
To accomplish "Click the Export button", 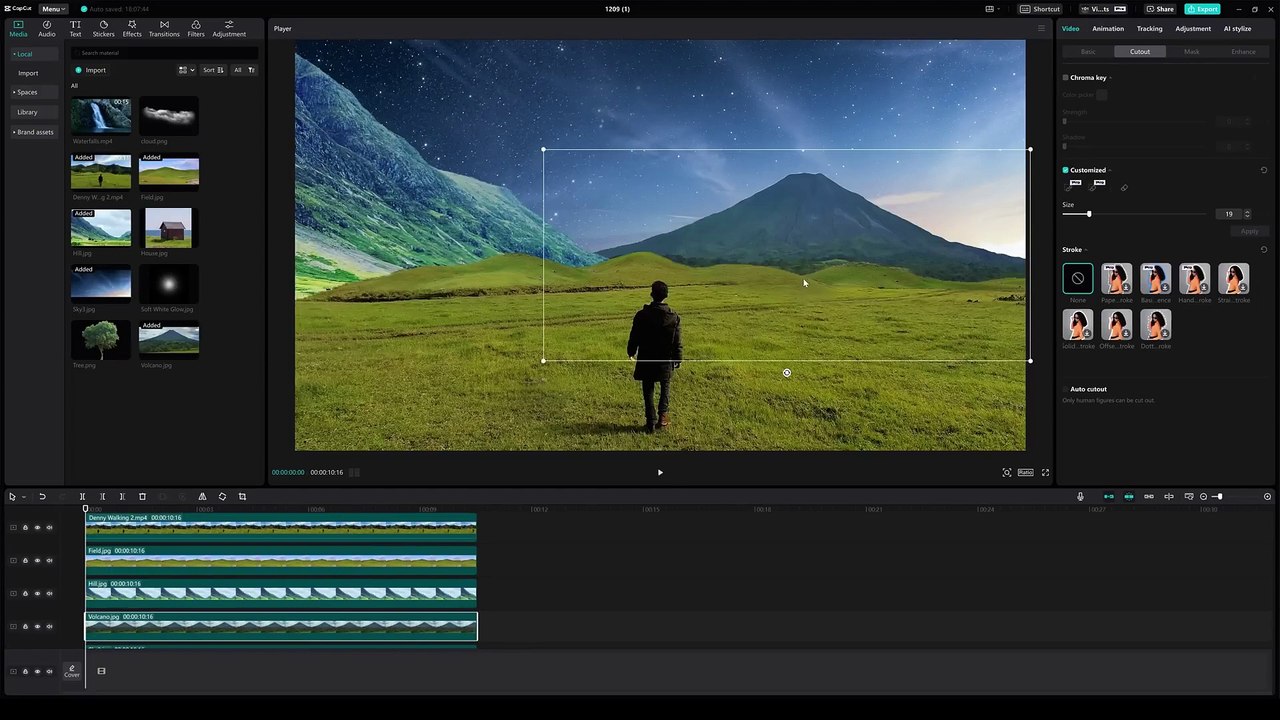I will [x=1202, y=9].
